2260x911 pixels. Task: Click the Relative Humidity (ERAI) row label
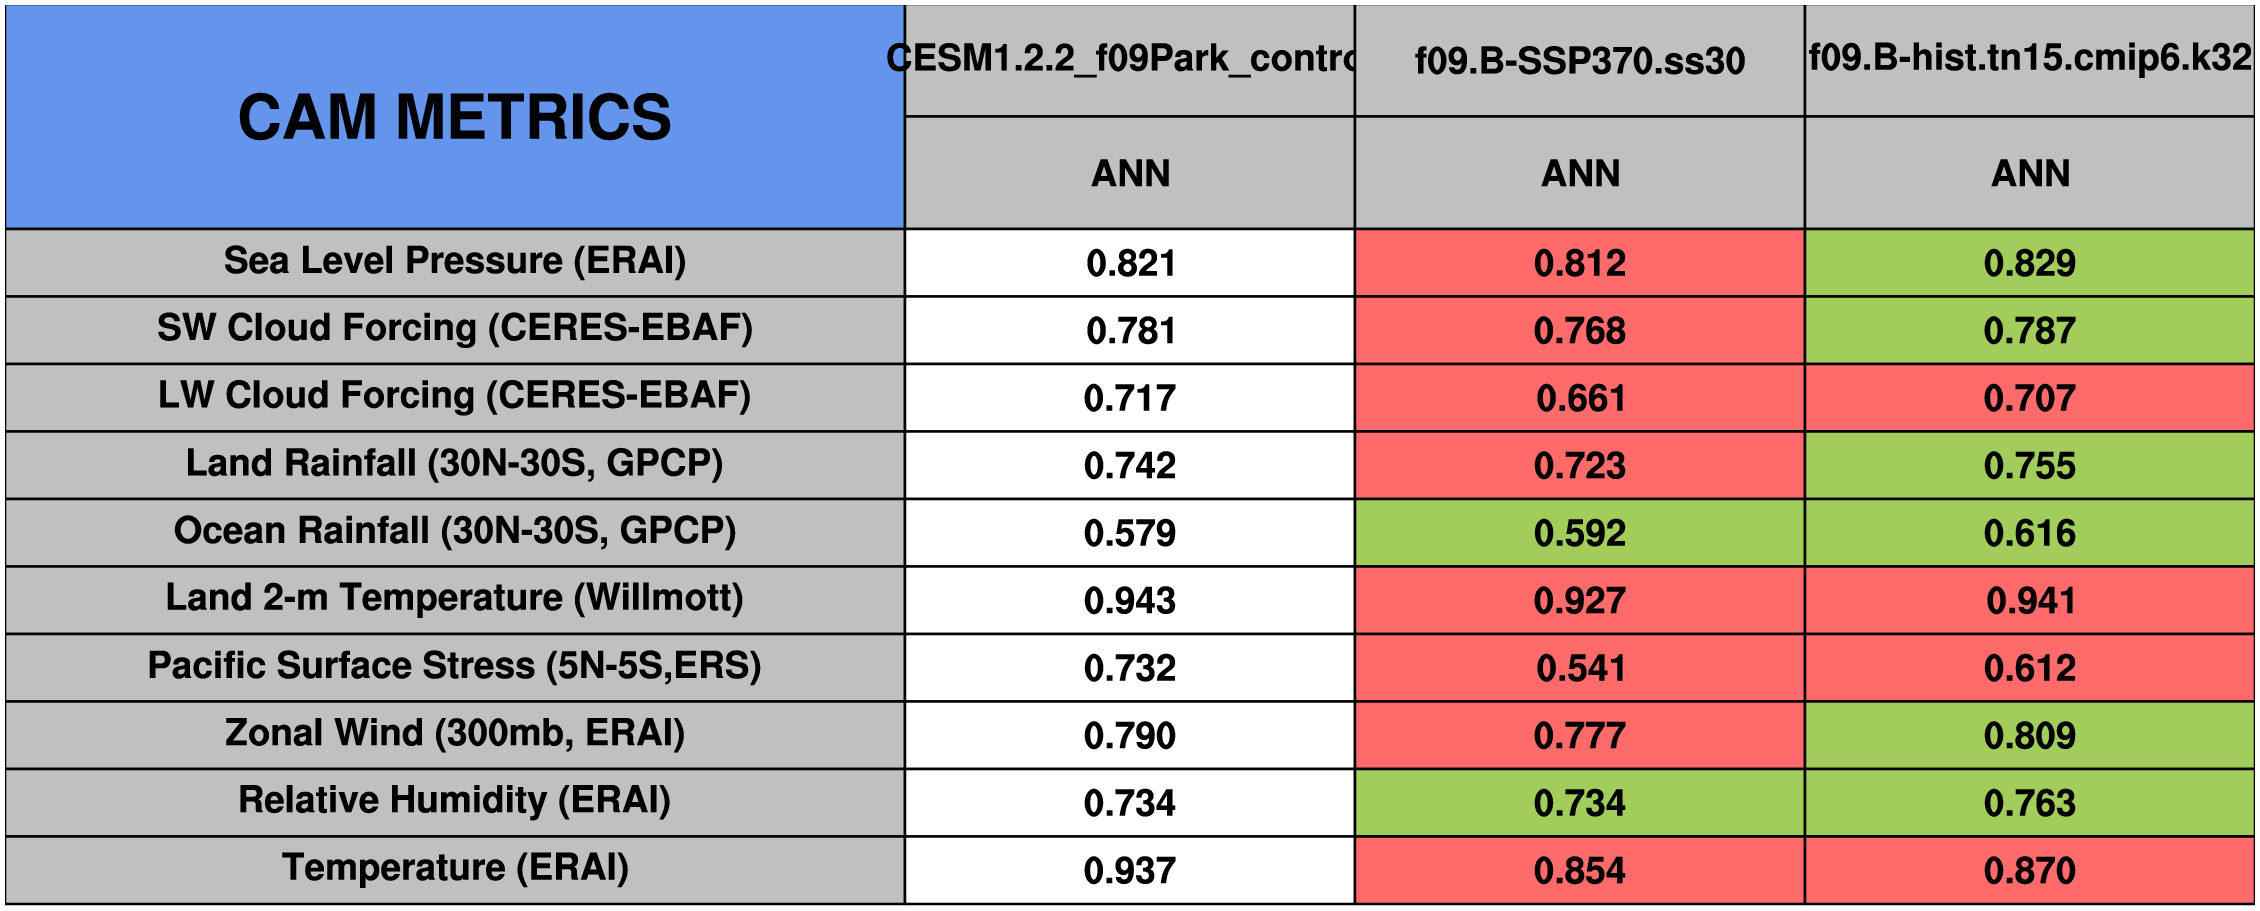[x=455, y=802]
